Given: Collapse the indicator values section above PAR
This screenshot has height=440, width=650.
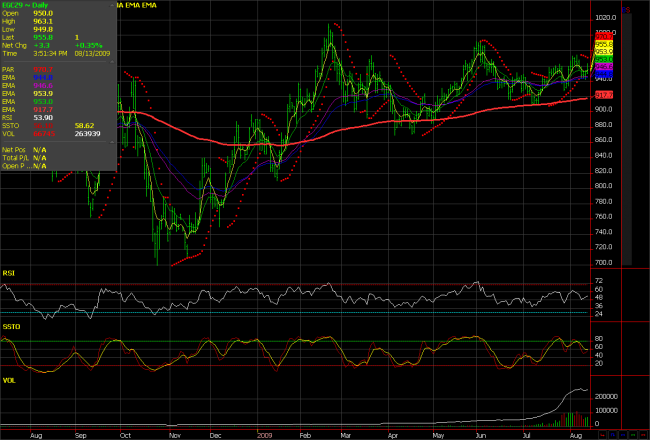Looking at the screenshot, I should pos(112,61).
